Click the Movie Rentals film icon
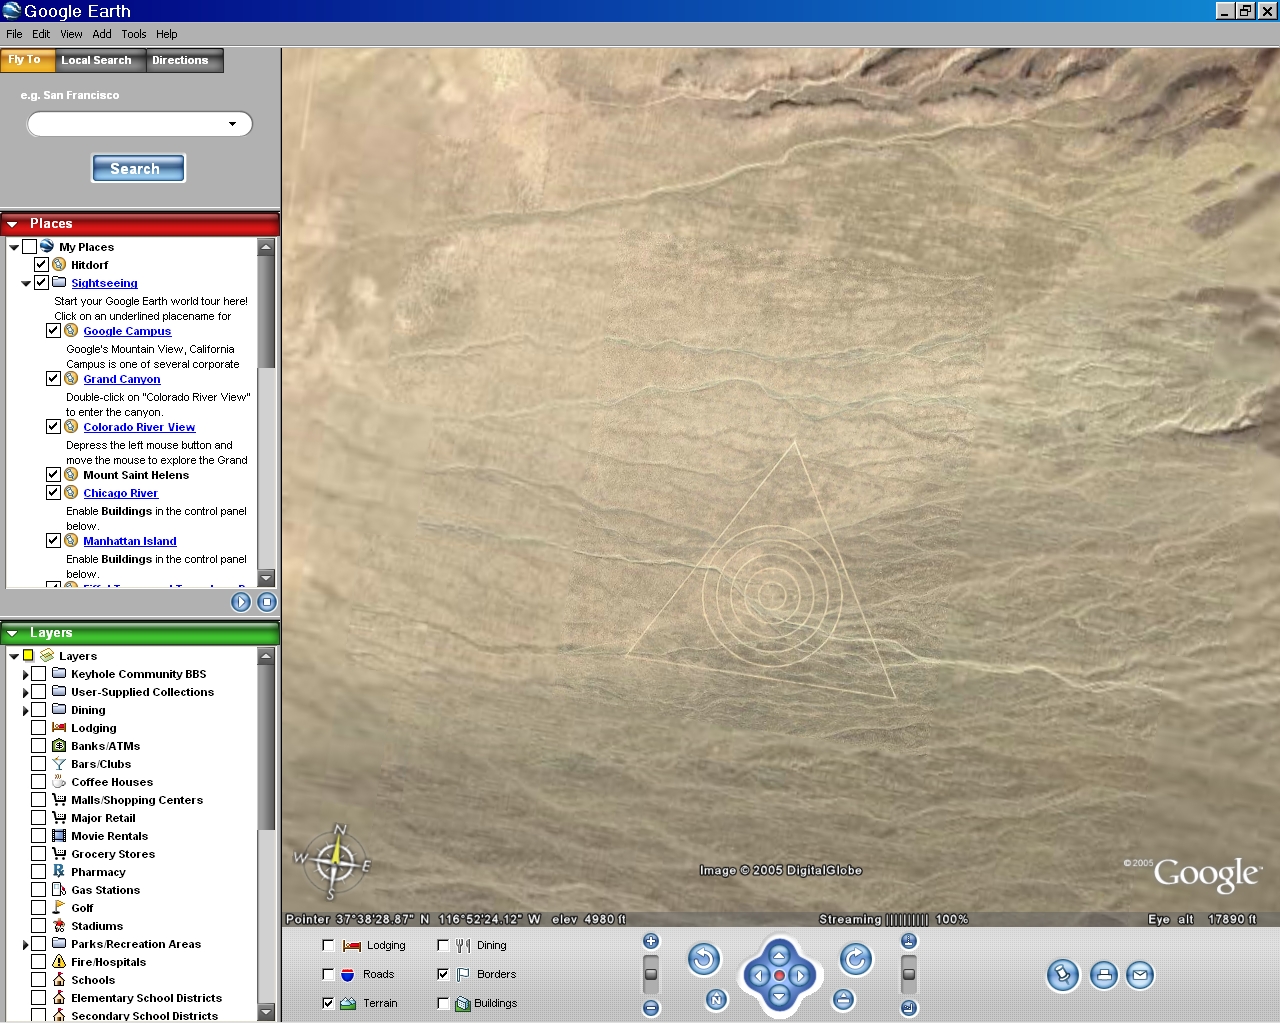The image size is (1280, 1024). (59, 836)
